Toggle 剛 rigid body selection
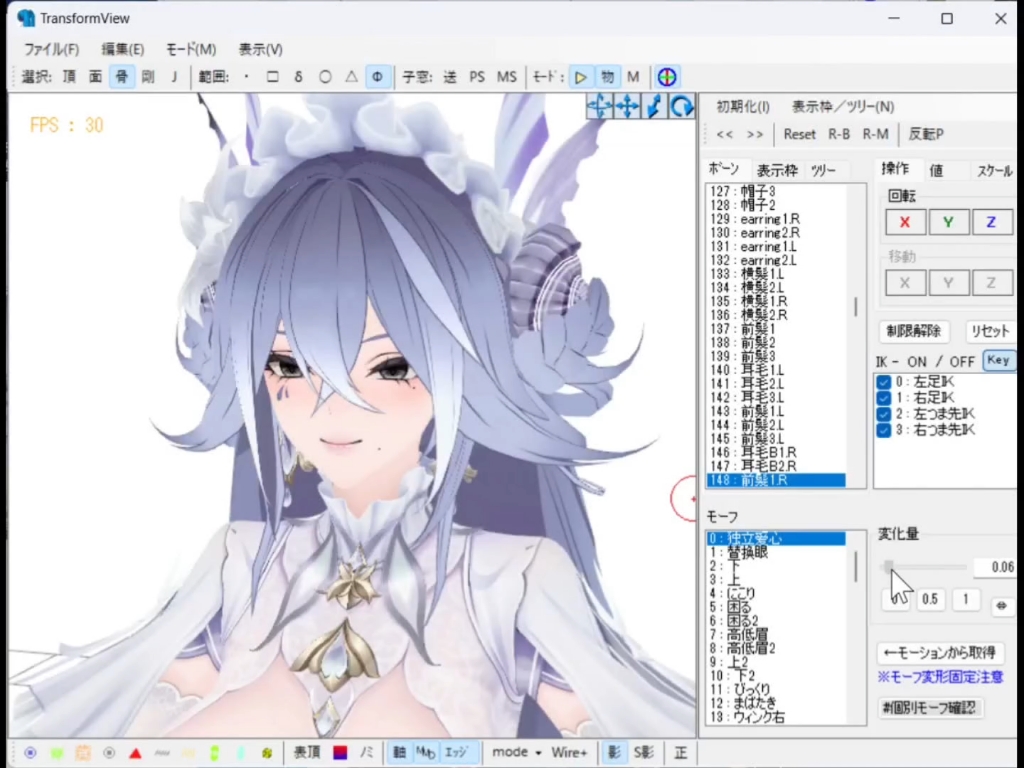Viewport: 1024px width, 768px height. [x=148, y=77]
